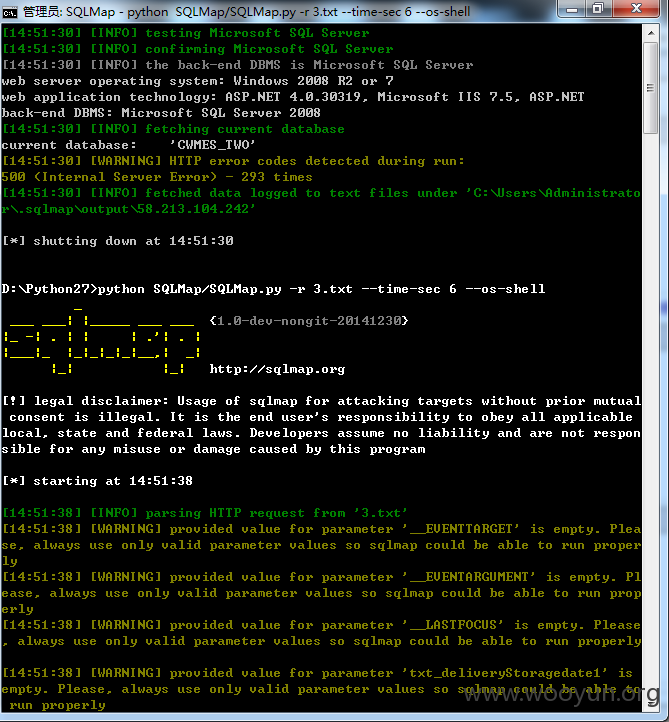Click 'the back-end DBMS is Microsoft SQL Server' line
669x722 pixels.
pos(238,65)
